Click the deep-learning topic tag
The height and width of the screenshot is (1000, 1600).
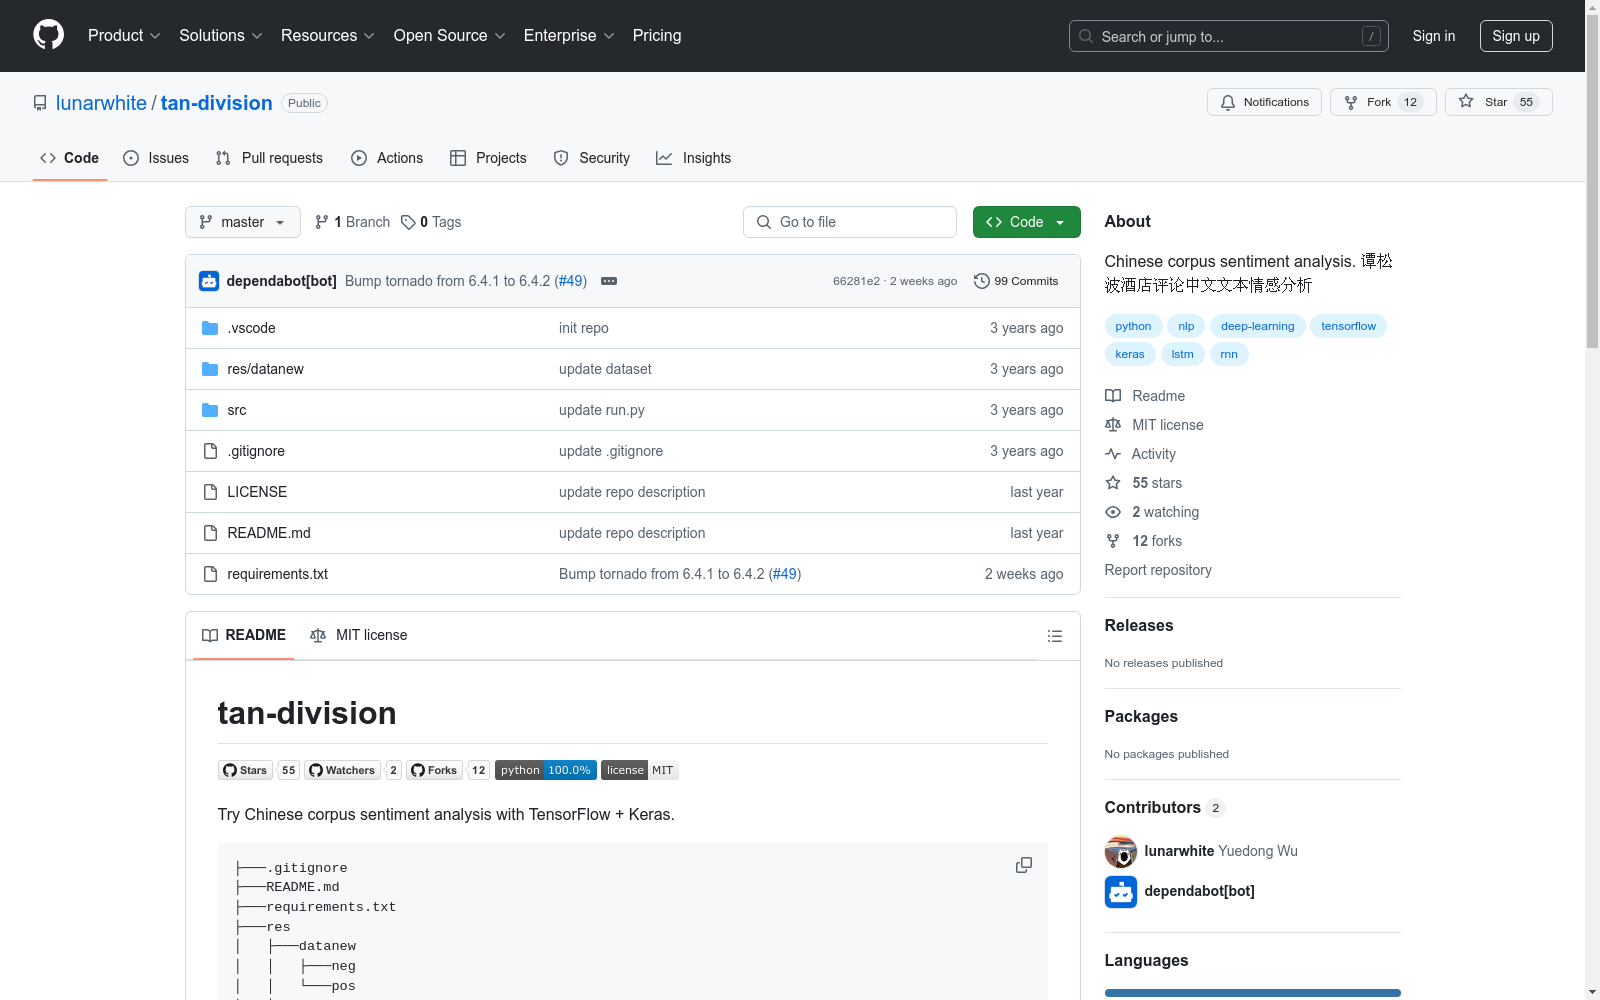(1257, 326)
